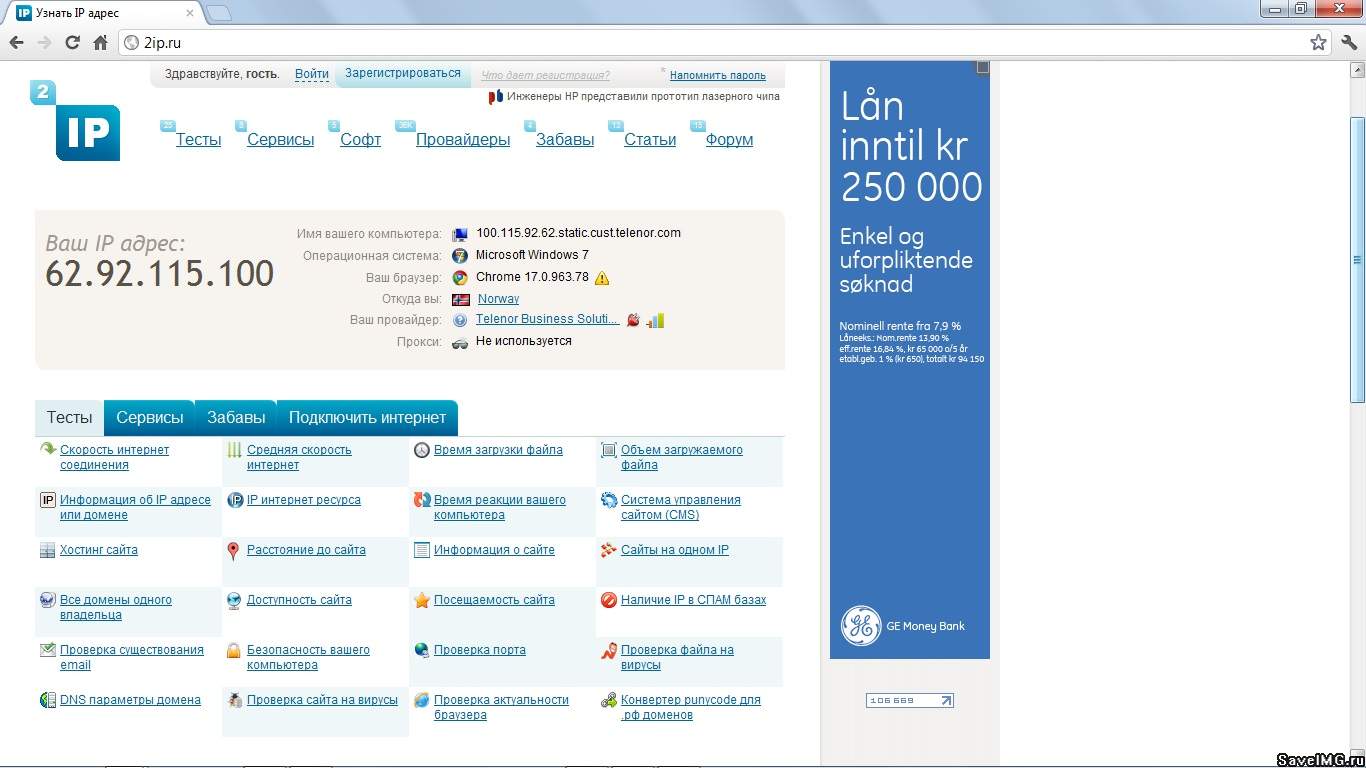Click the red SPAM base check icon
The image size is (1366, 768).
click(x=609, y=601)
